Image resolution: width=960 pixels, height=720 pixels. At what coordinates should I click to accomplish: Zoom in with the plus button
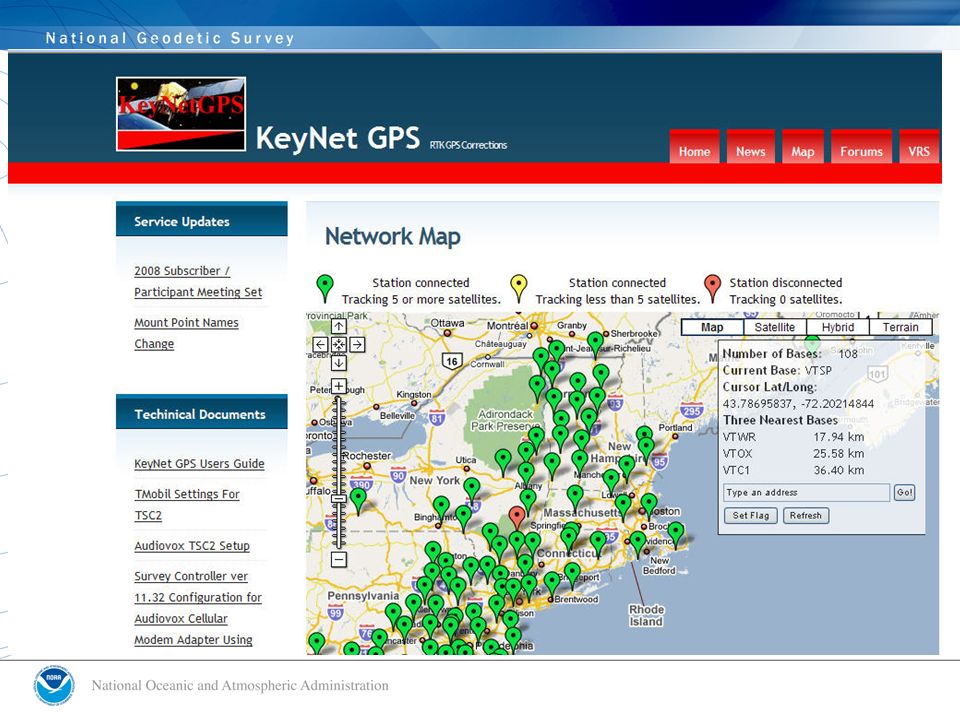[339, 386]
